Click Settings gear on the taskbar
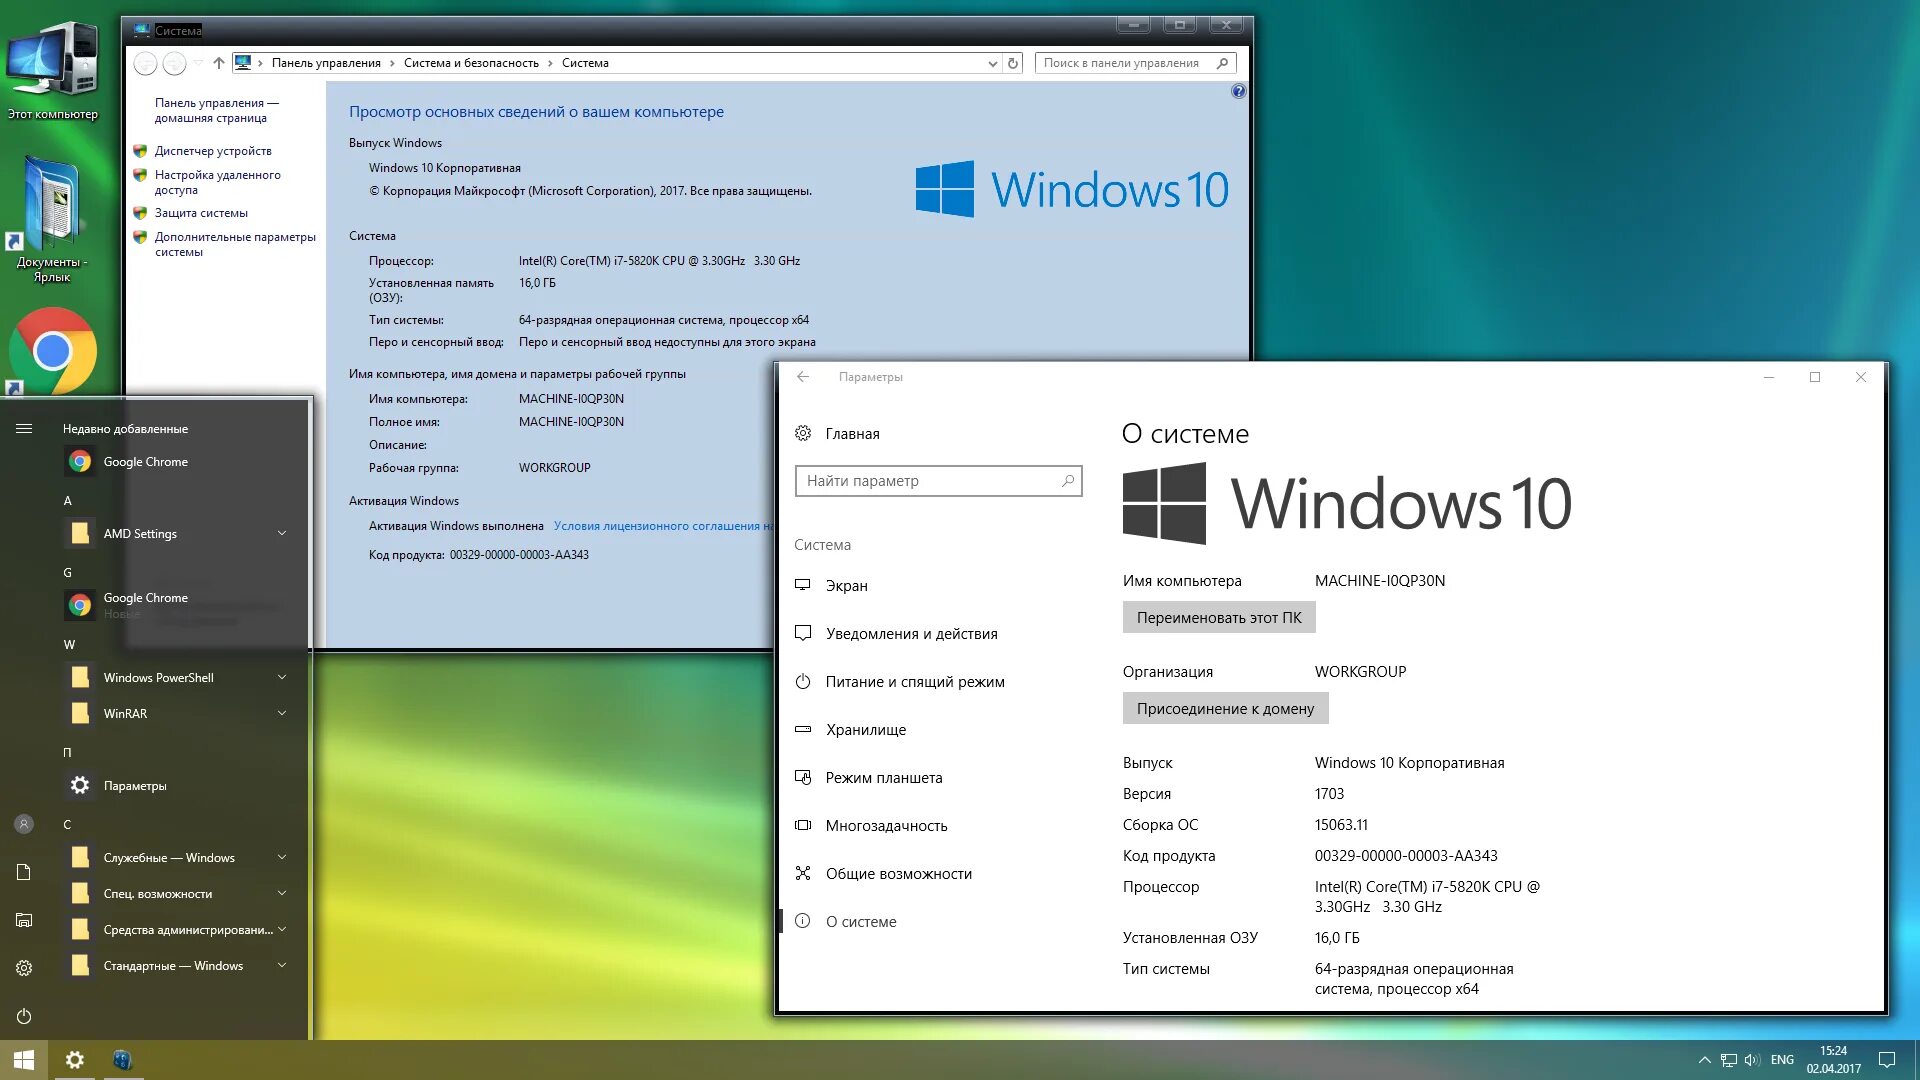Screen dimensions: 1920x1080 [x=74, y=1060]
